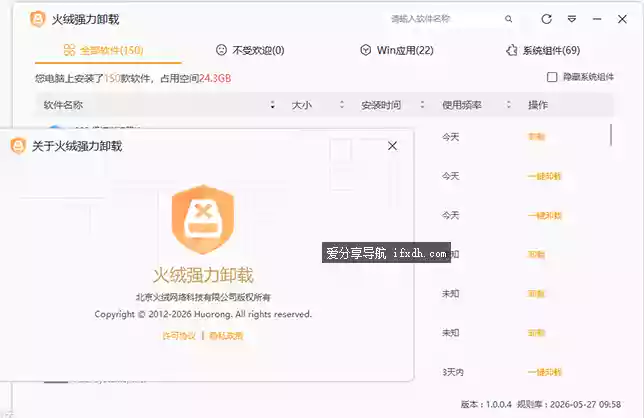Click the 火绒强力卸载 heading in About dialog
Viewport: 644px width, 418px height.
coord(203,275)
